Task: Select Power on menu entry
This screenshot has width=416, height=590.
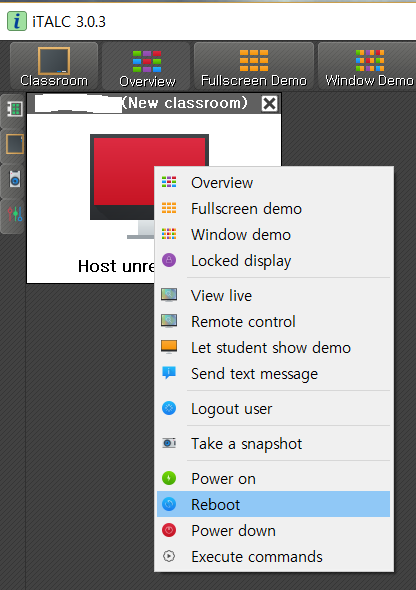Action: click(273, 478)
